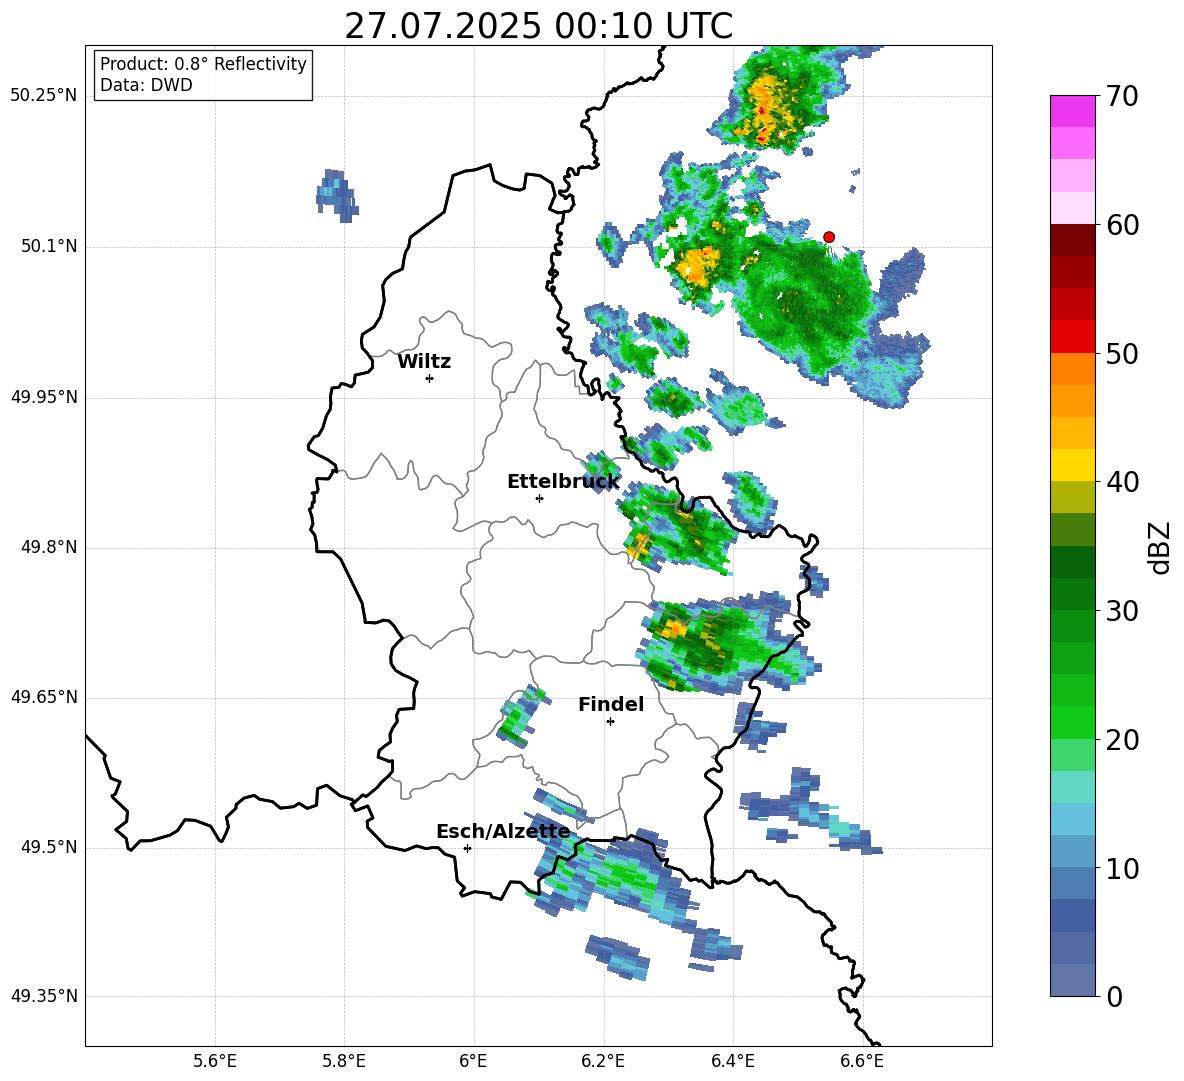This screenshot has width=1184, height=1081.
Task: Click the Wiltz city label
Action: pyautogui.click(x=424, y=362)
